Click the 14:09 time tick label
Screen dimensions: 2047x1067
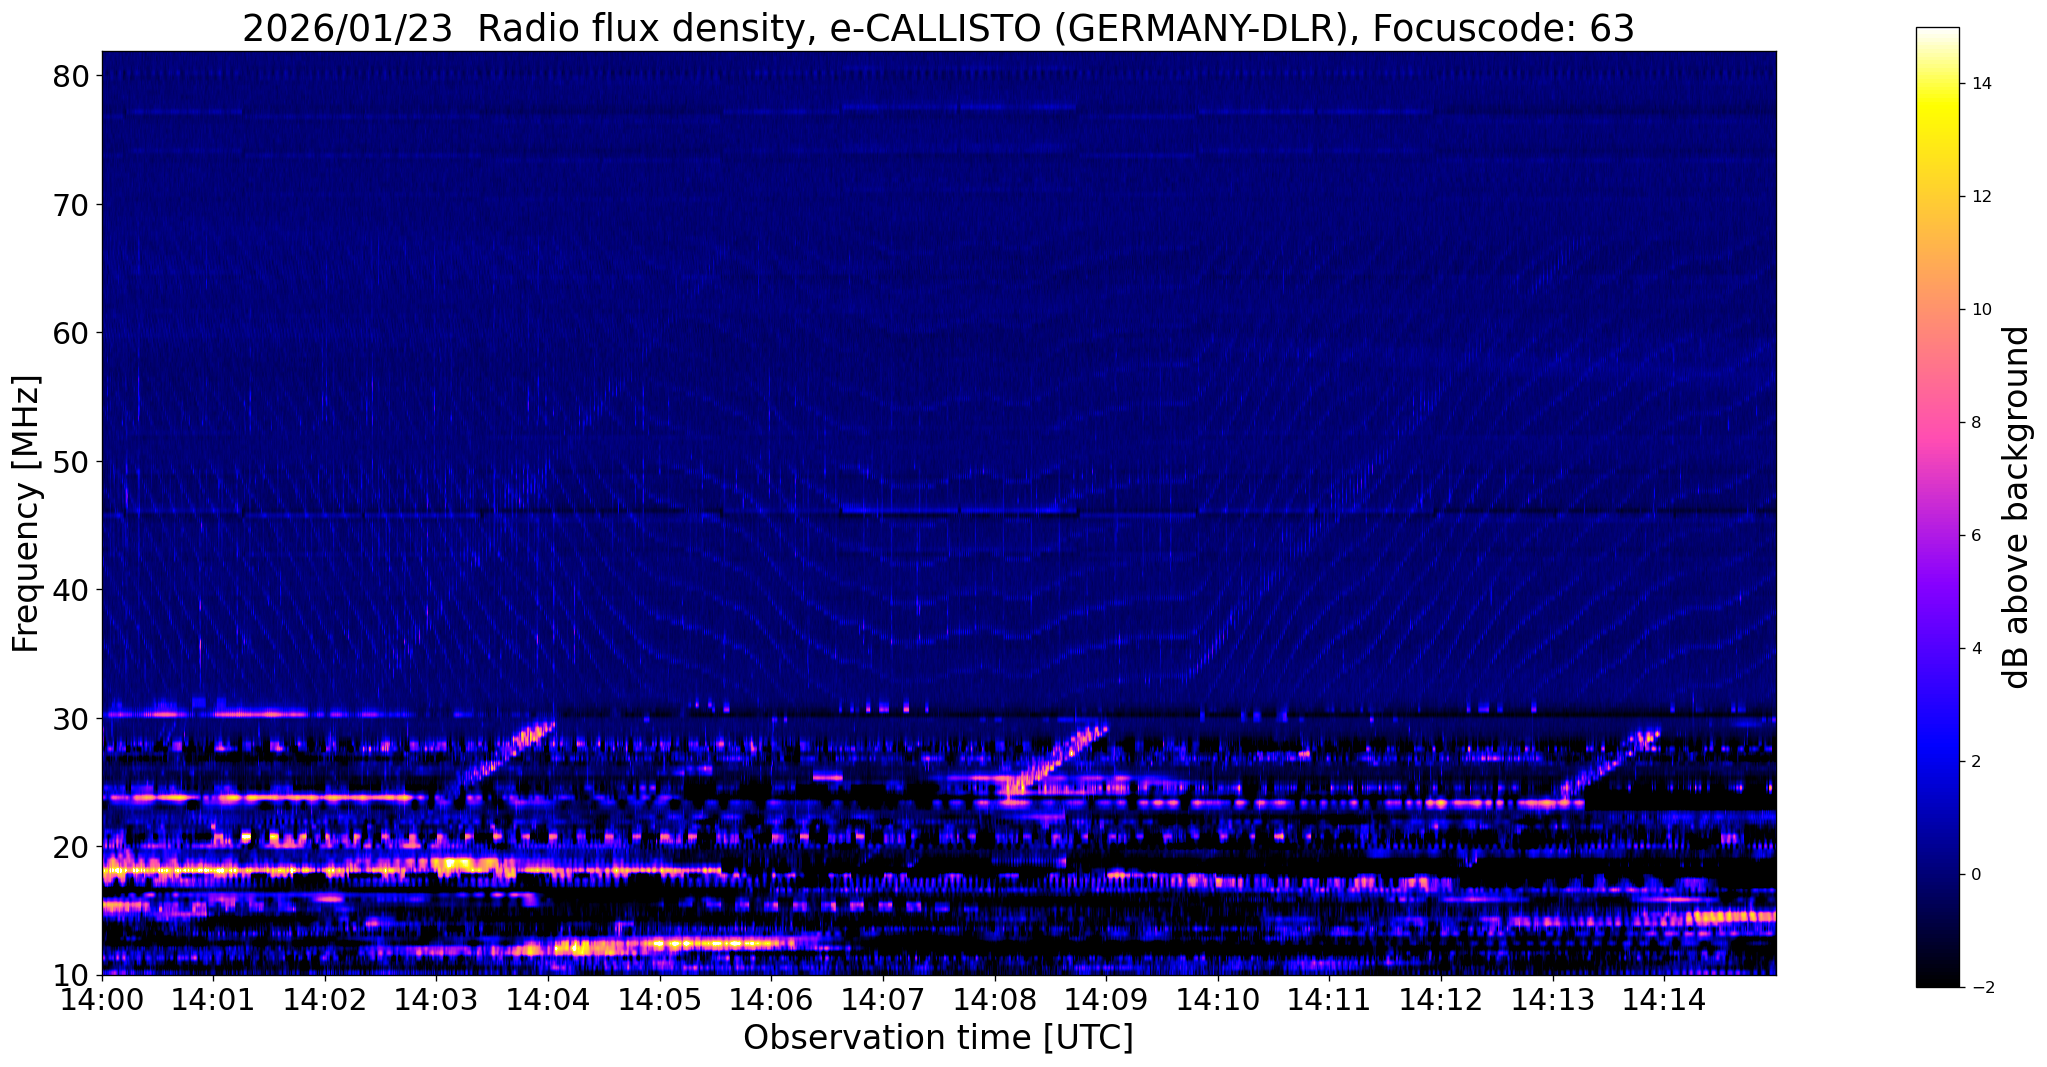[x=1106, y=998]
